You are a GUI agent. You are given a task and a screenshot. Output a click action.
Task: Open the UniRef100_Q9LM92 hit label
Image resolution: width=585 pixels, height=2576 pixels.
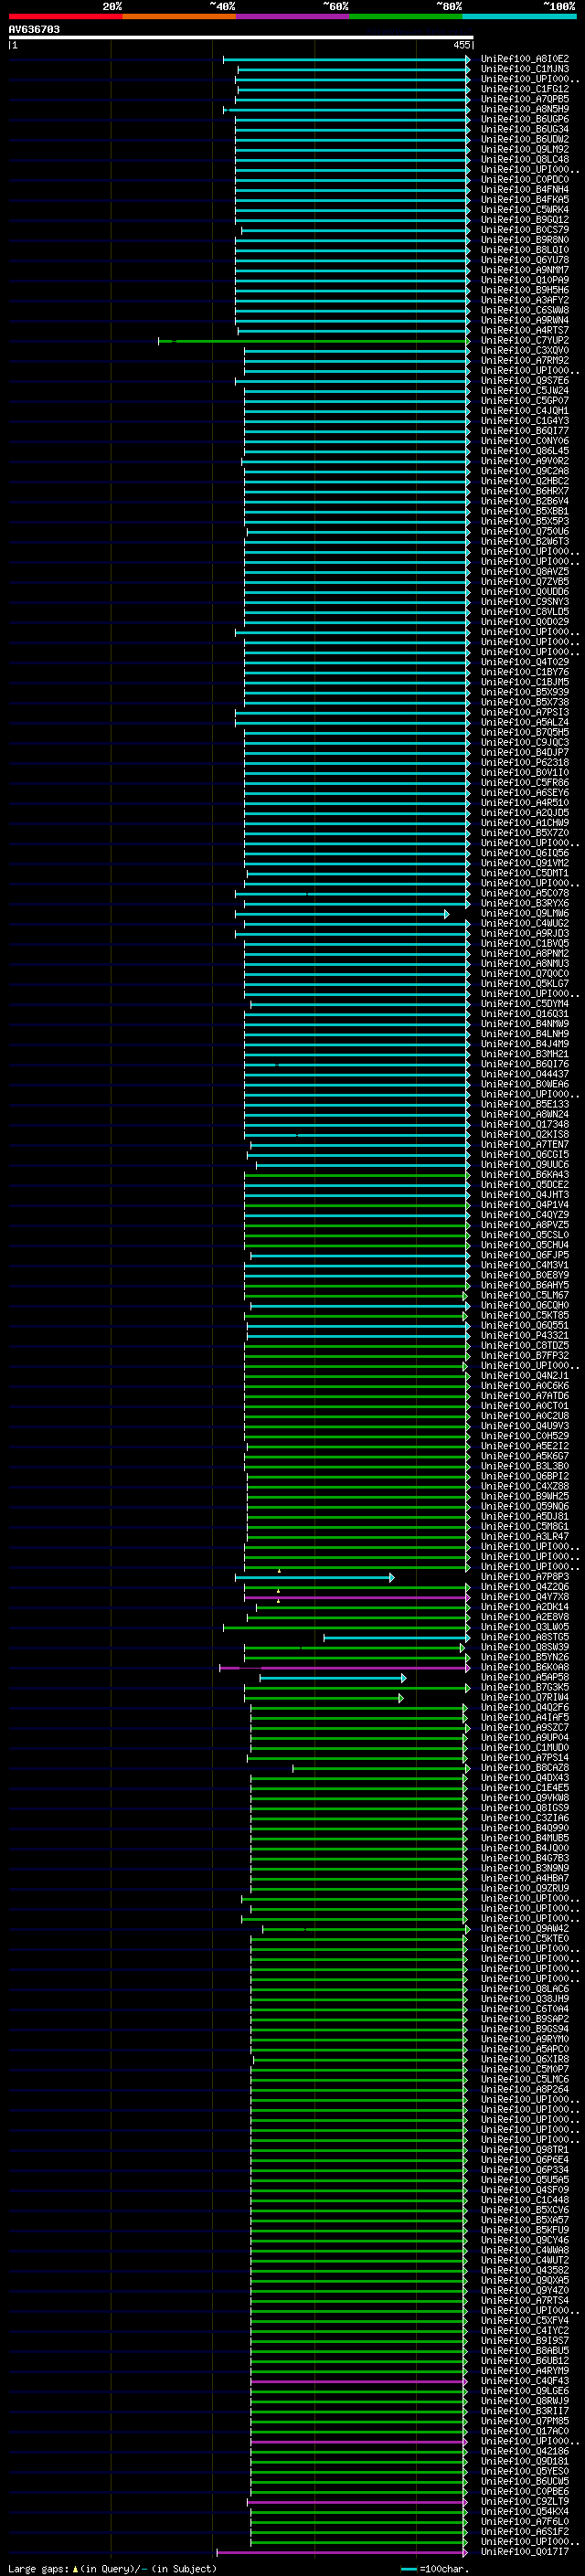pos(525,149)
